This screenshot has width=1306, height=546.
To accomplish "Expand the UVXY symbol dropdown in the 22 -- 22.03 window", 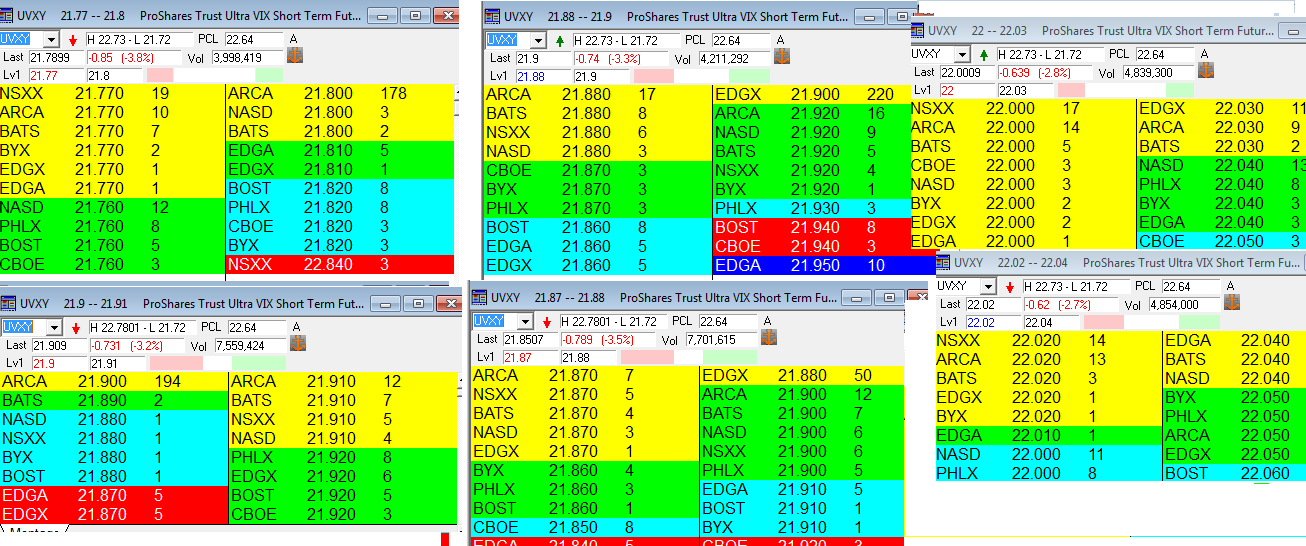I will 962,54.
